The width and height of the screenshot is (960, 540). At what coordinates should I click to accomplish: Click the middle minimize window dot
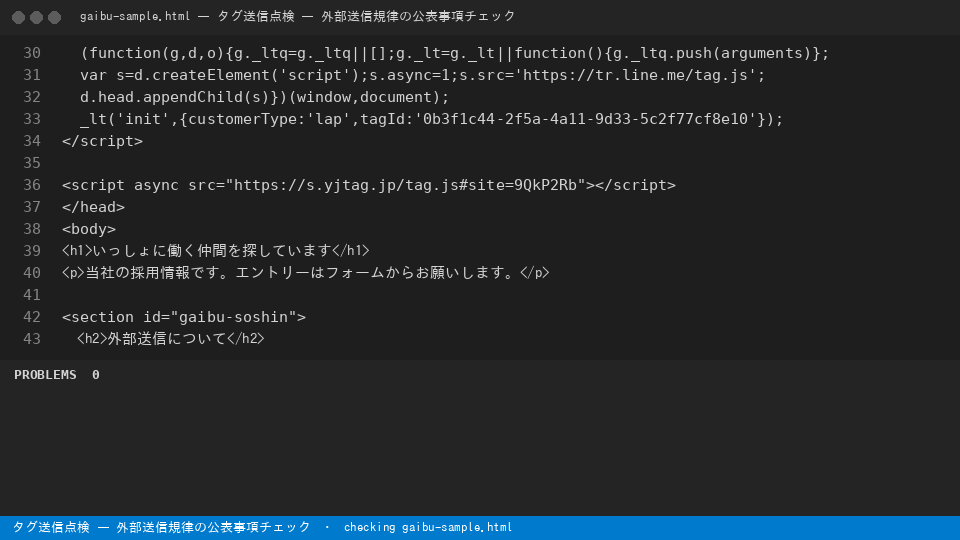pos(36,17)
